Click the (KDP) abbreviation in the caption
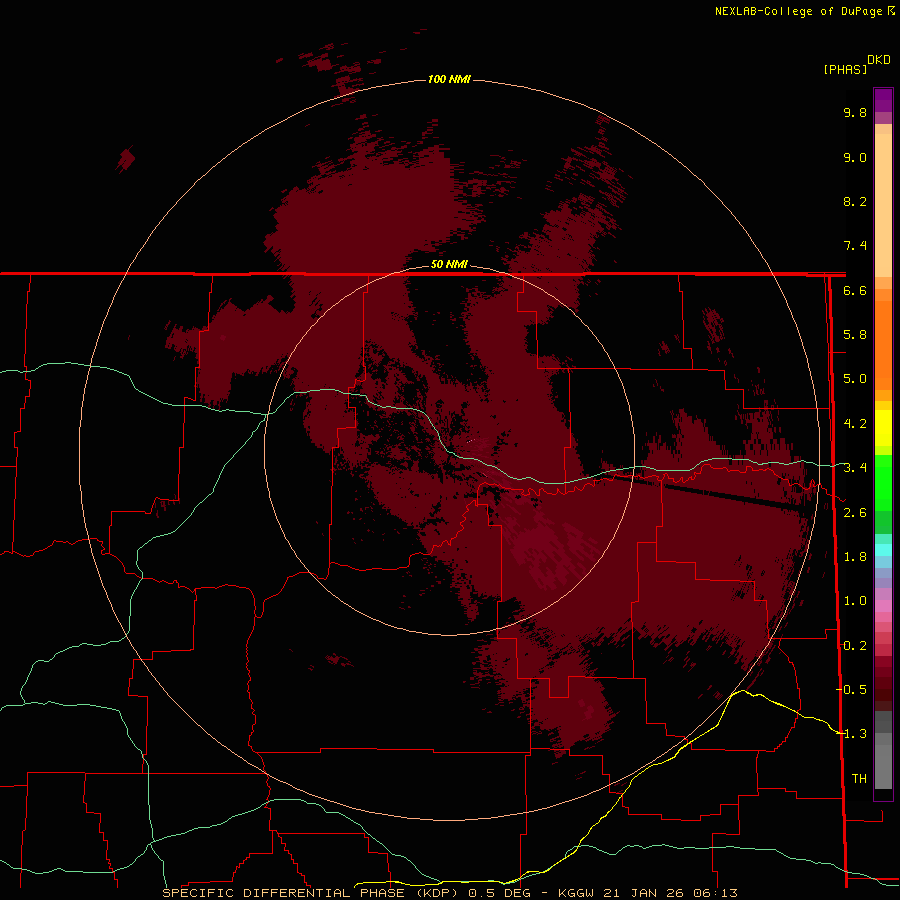Image resolution: width=900 pixels, height=900 pixels. pyautogui.click(x=438, y=893)
